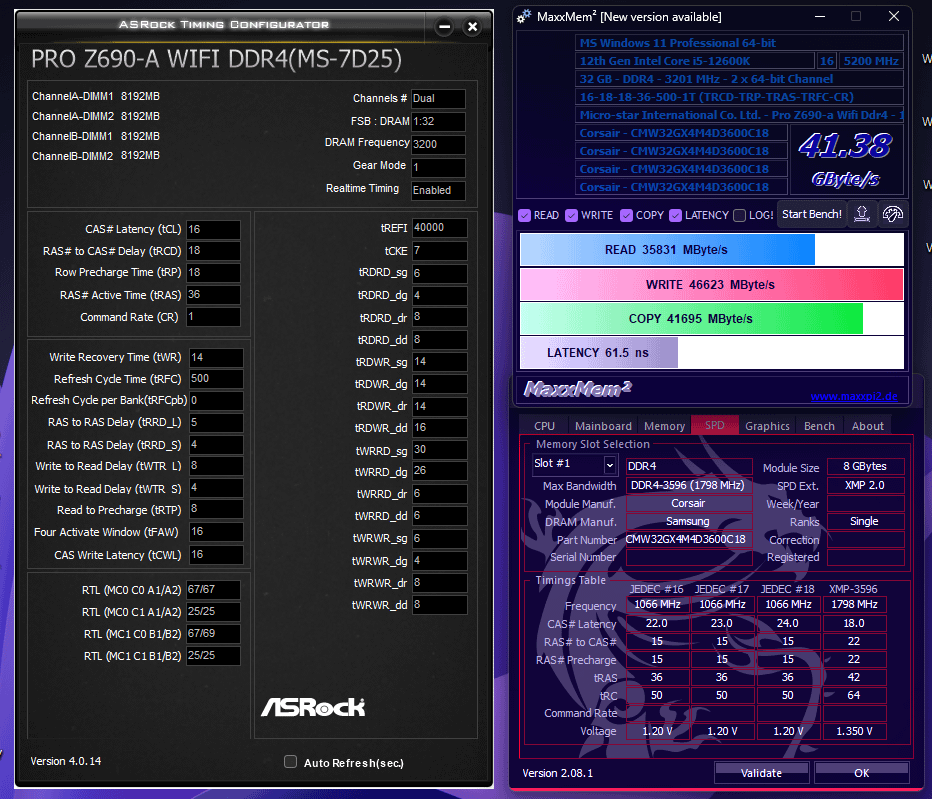
Task: Click the Validate button
Action: click(761, 772)
